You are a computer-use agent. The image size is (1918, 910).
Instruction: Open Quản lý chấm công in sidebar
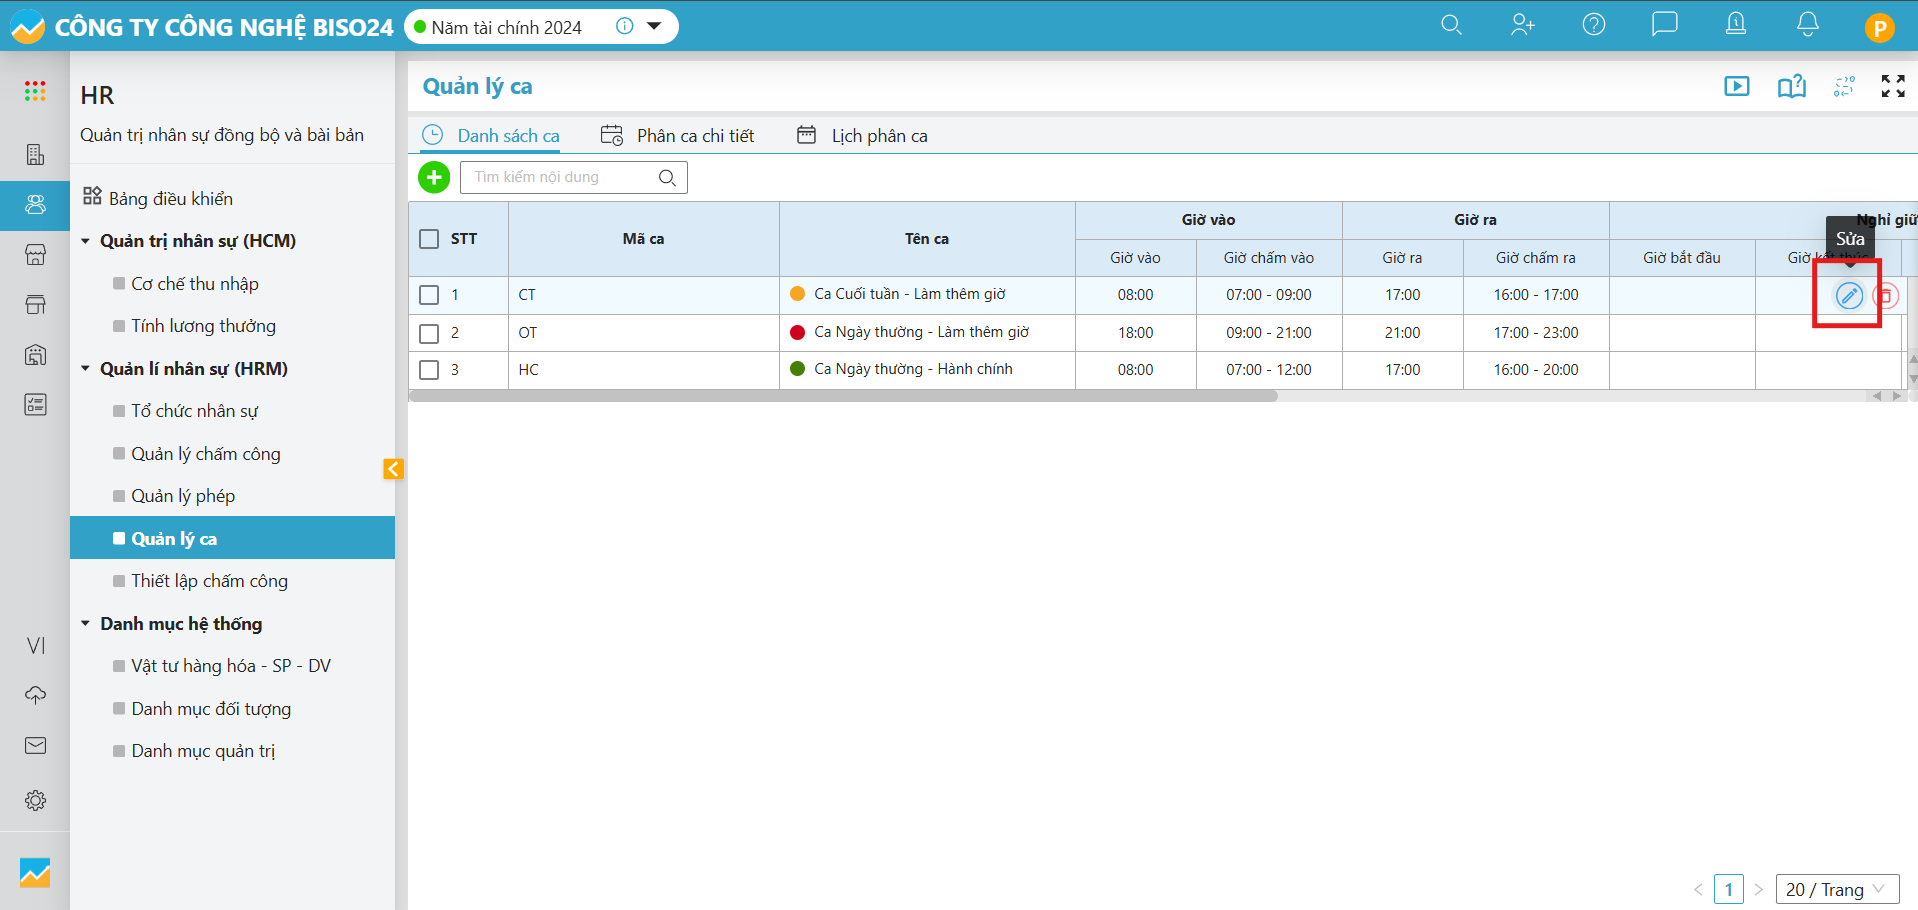pyautogui.click(x=205, y=454)
